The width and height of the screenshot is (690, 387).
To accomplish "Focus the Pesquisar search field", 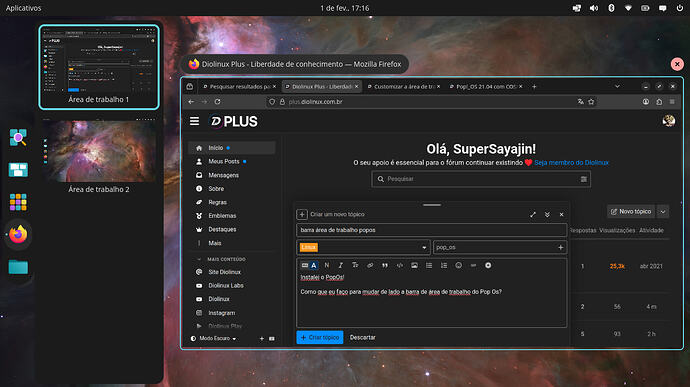I will point(481,179).
